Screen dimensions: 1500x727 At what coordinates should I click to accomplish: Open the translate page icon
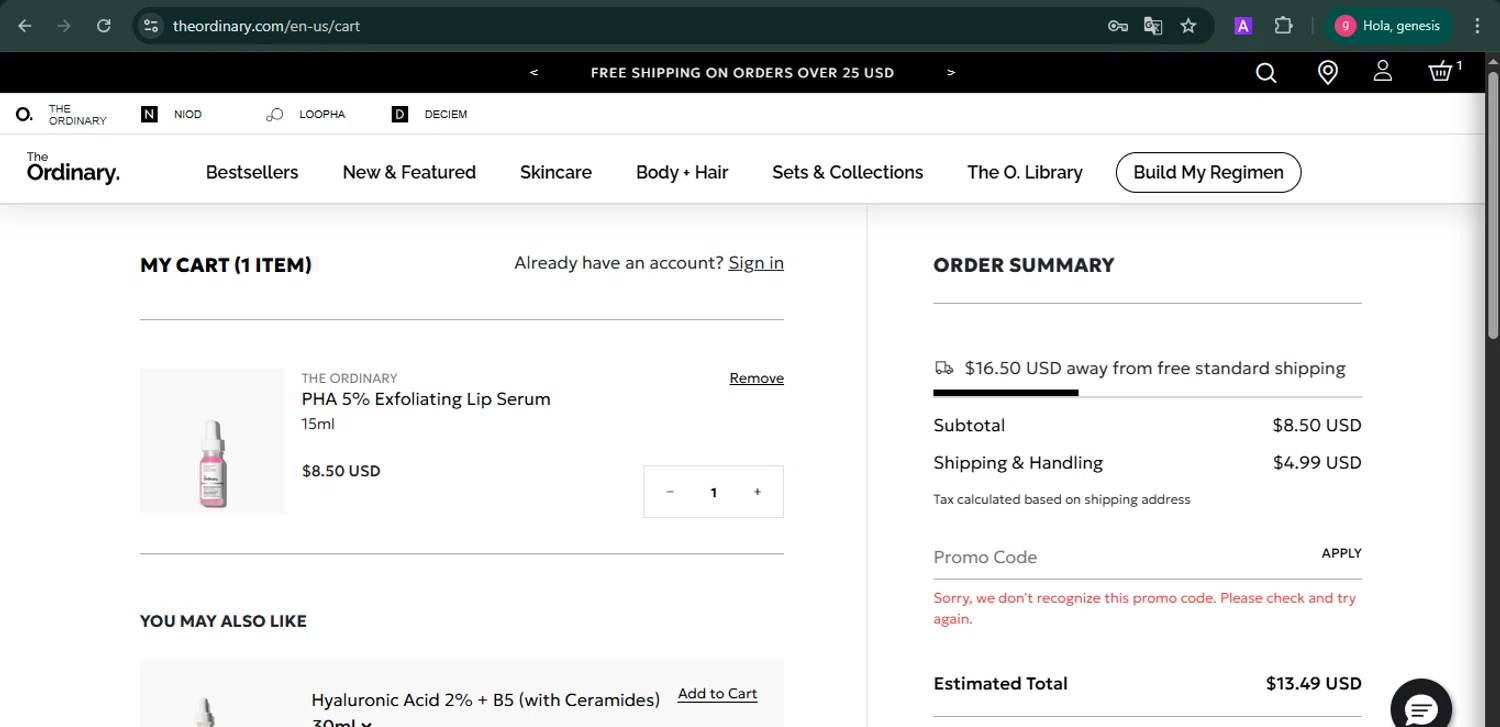[x=1153, y=26]
